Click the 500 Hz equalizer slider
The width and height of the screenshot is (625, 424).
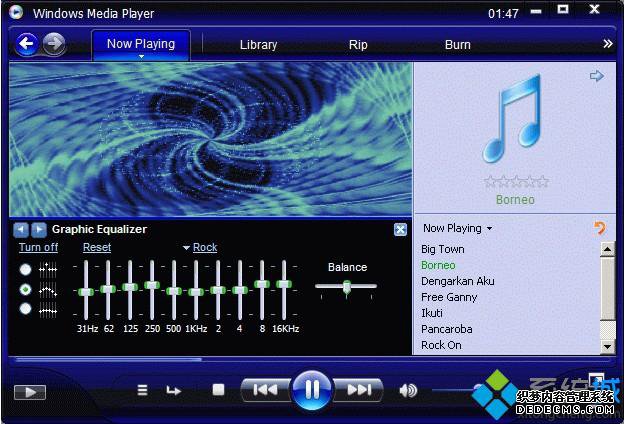tap(174, 291)
